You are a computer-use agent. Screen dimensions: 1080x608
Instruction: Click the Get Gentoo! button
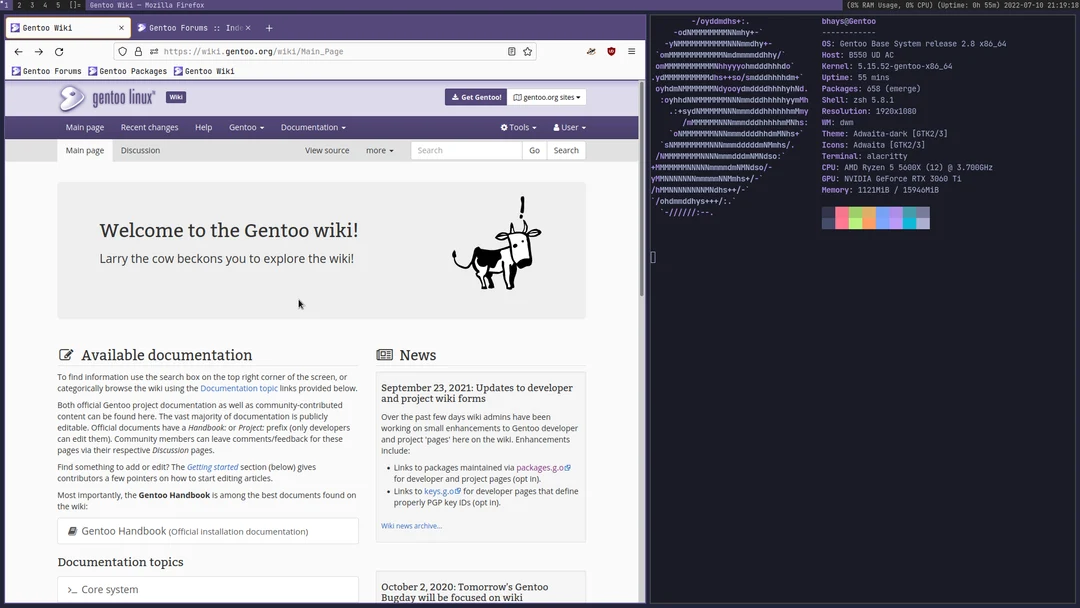pyautogui.click(x=475, y=97)
